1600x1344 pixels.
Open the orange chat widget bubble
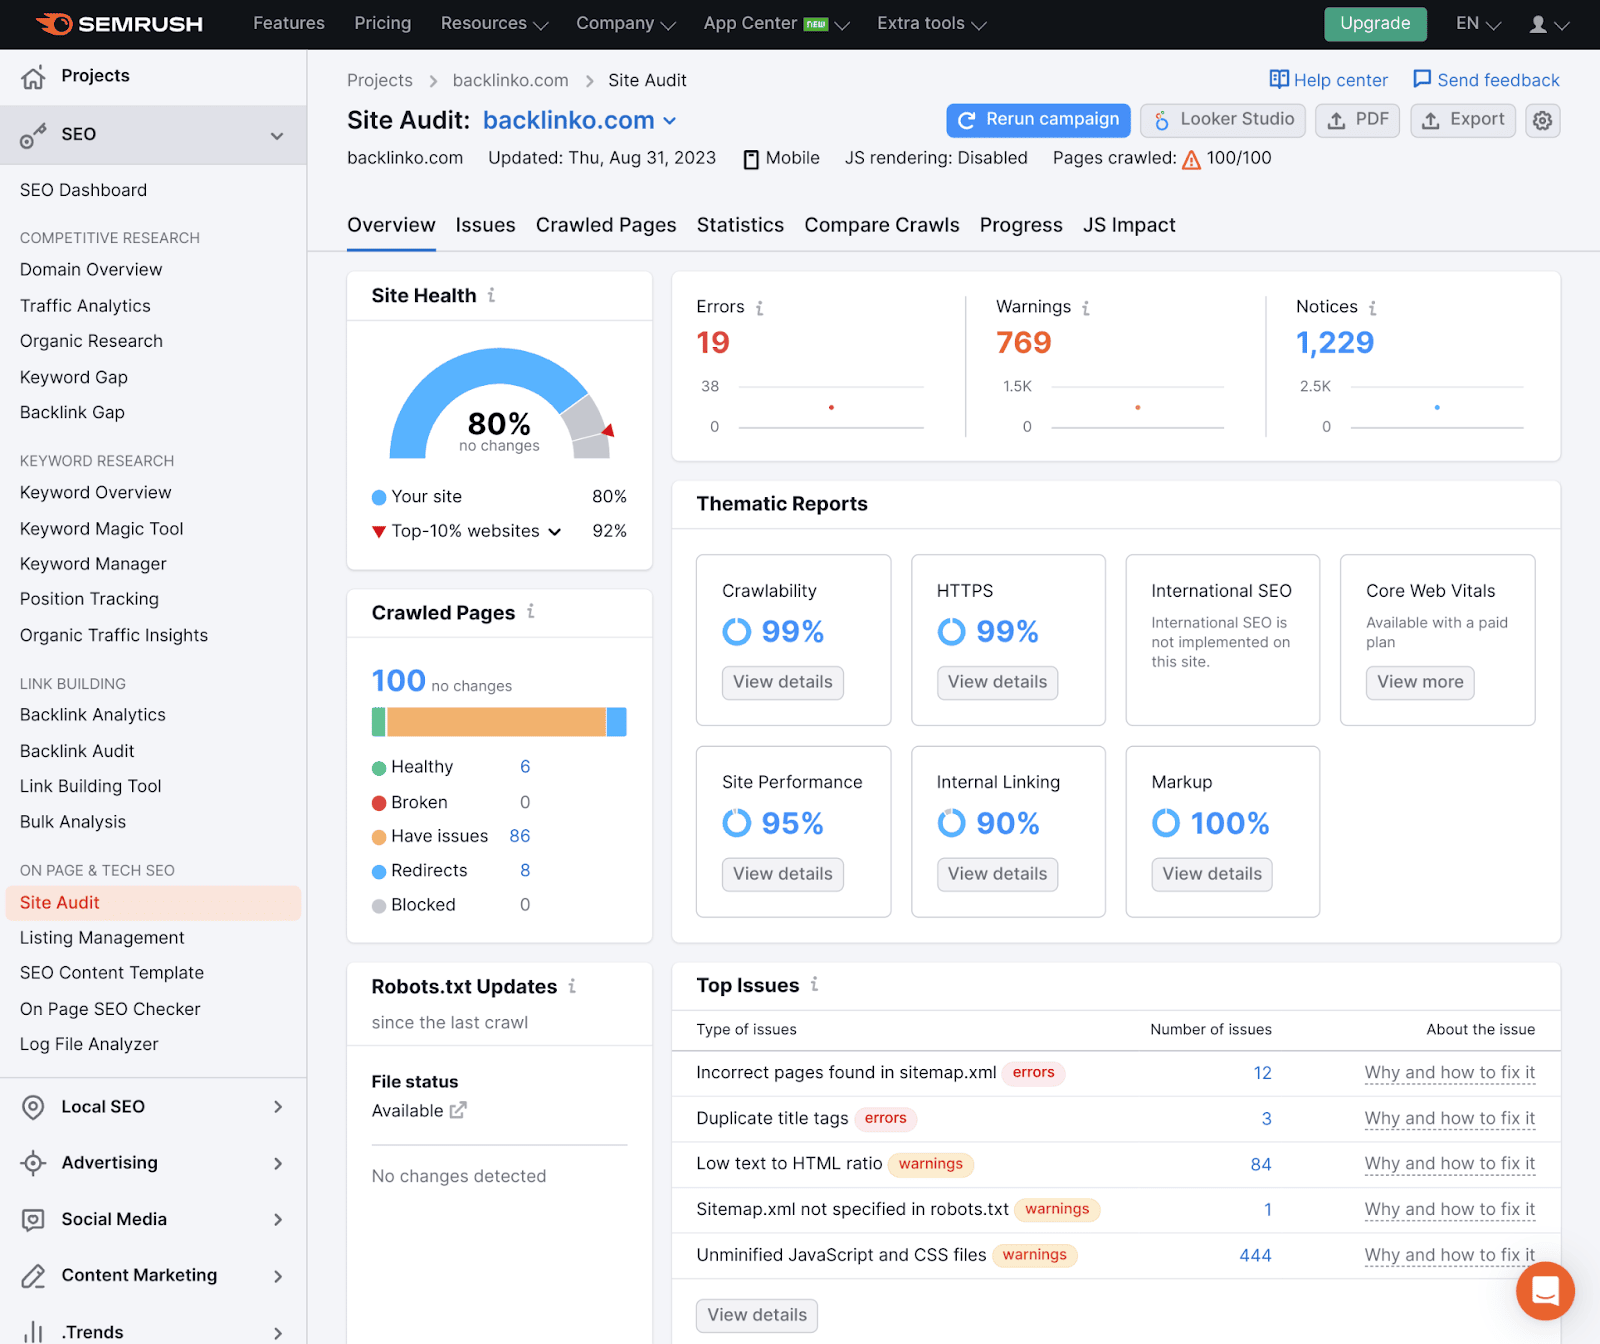(1545, 1291)
